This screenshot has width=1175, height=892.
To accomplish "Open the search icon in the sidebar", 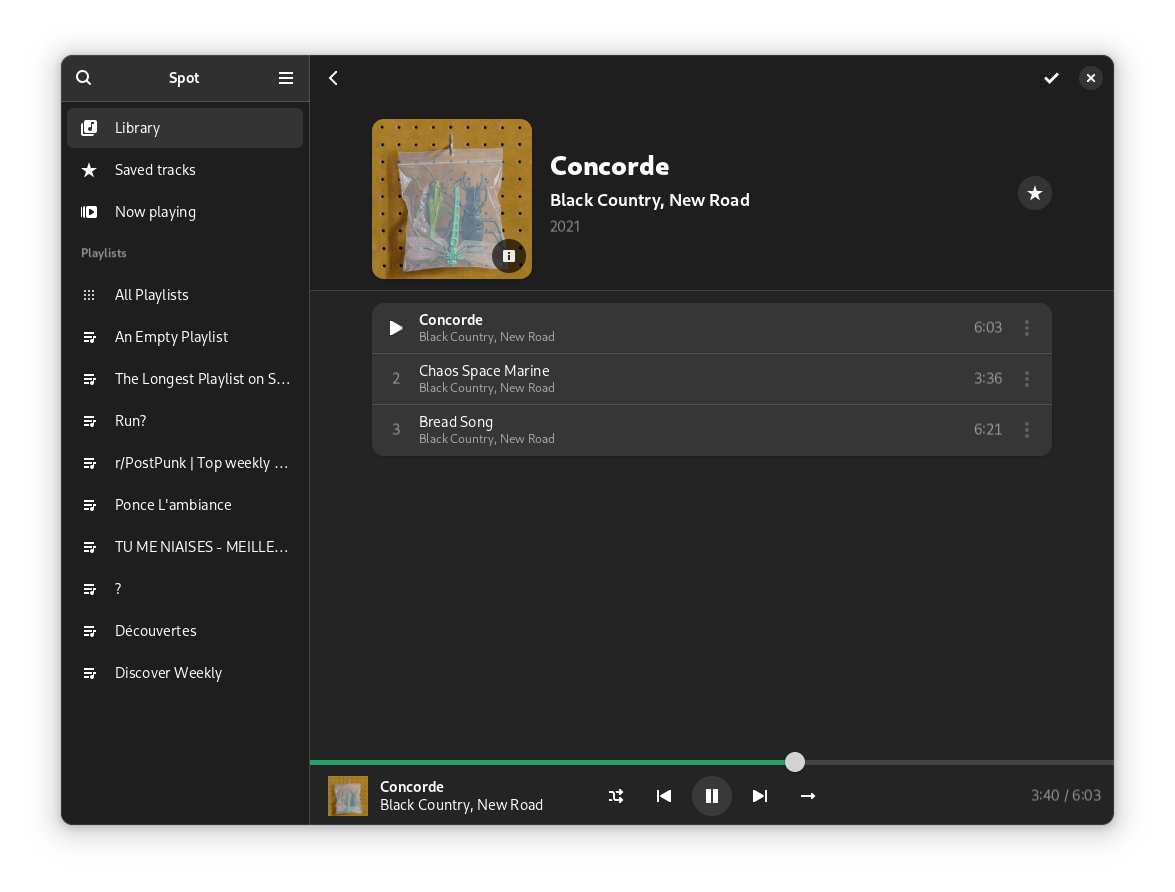I will tap(84, 78).
